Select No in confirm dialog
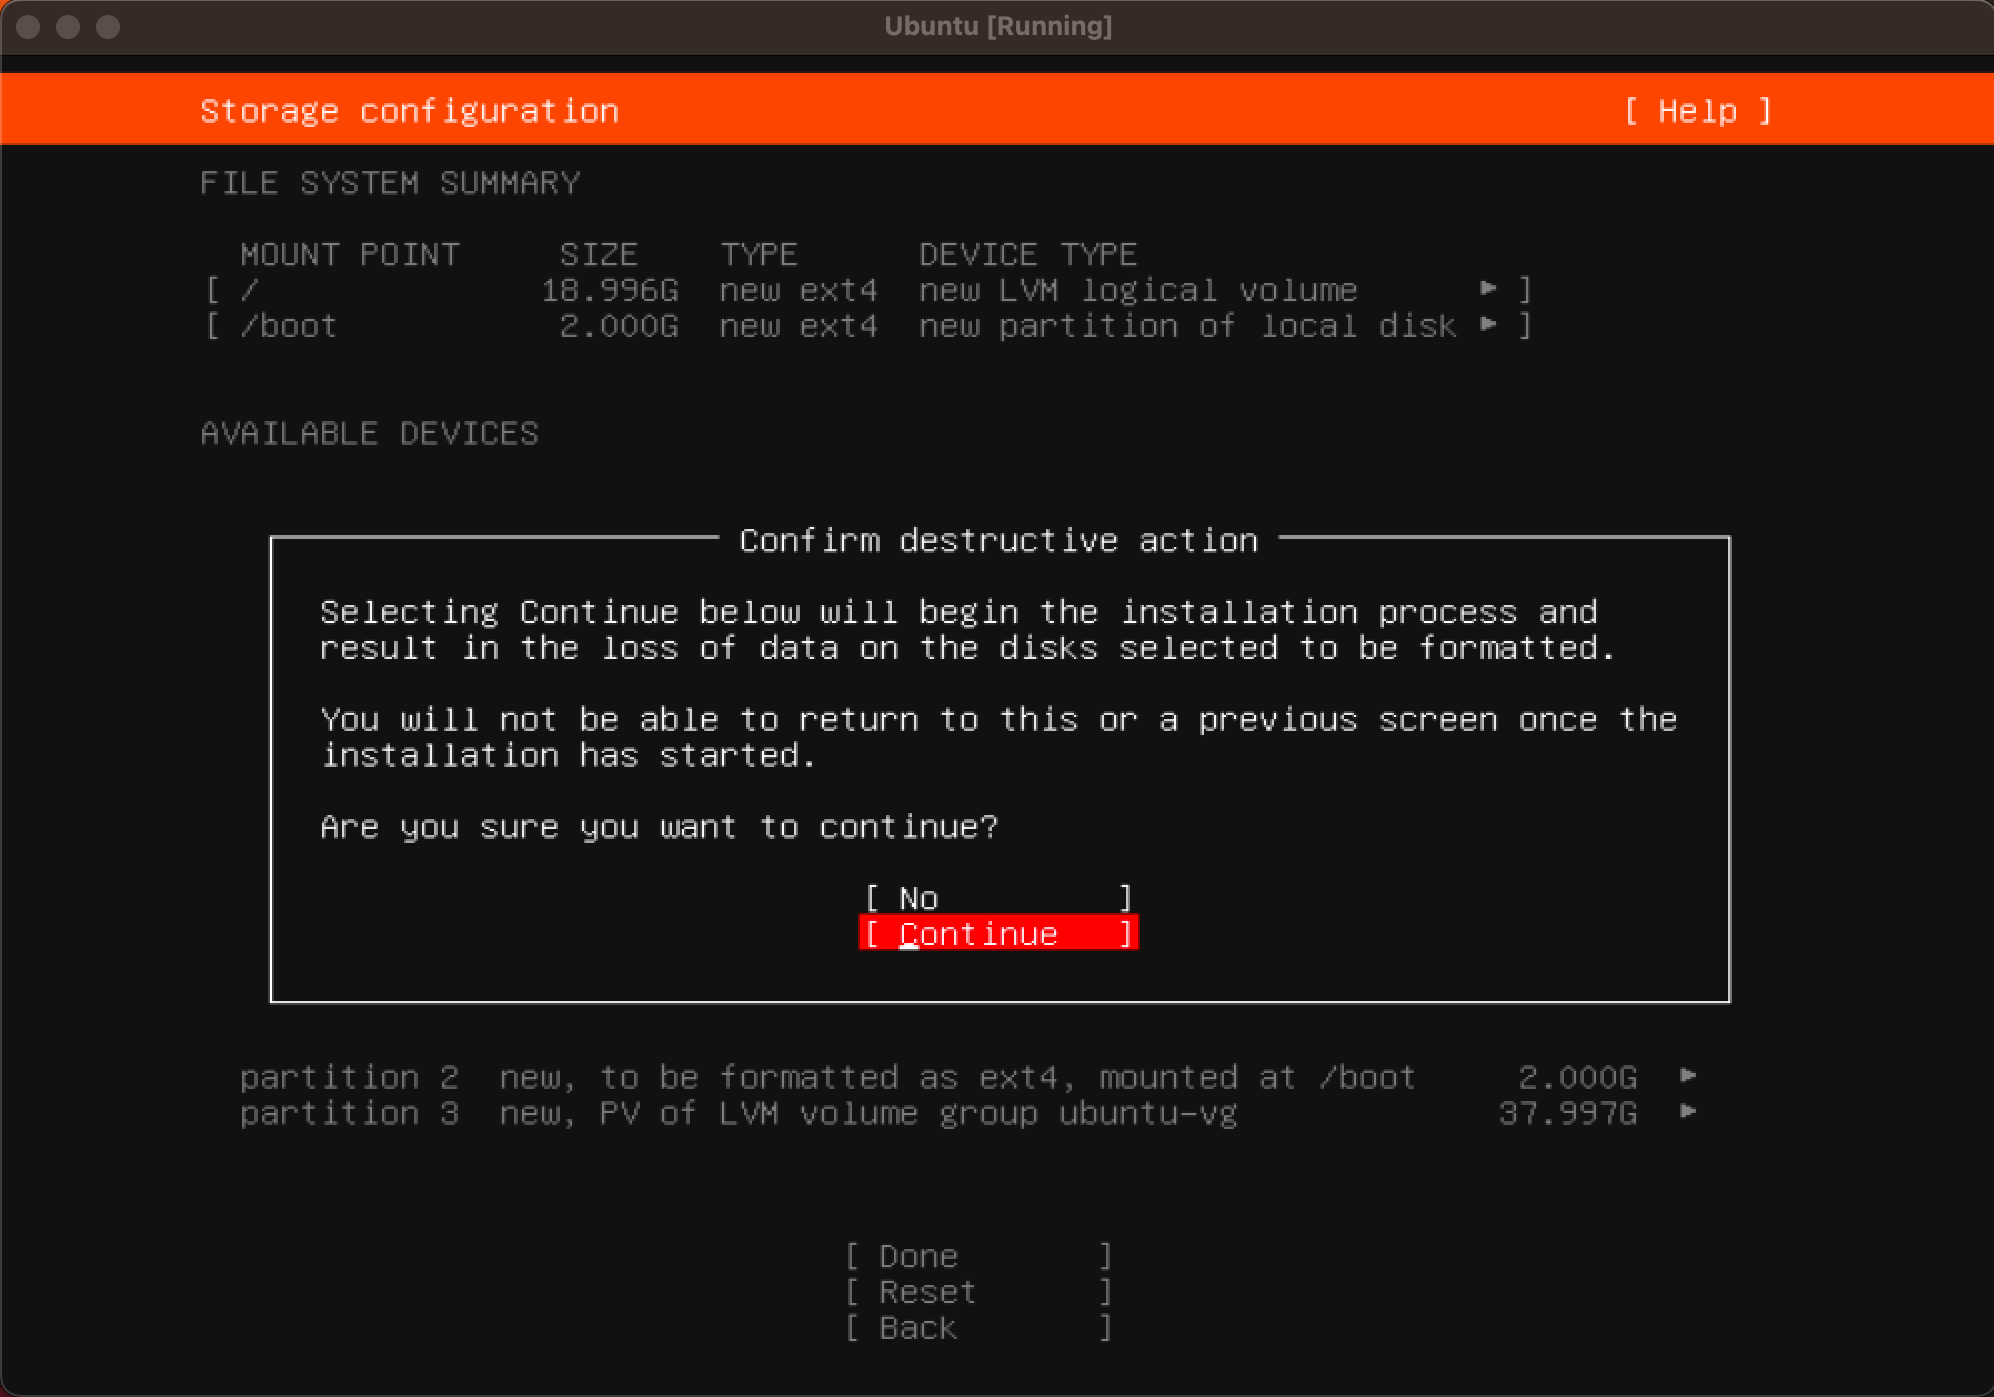The width and height of the screenshot is (1994, 1397). coord(997,897)
